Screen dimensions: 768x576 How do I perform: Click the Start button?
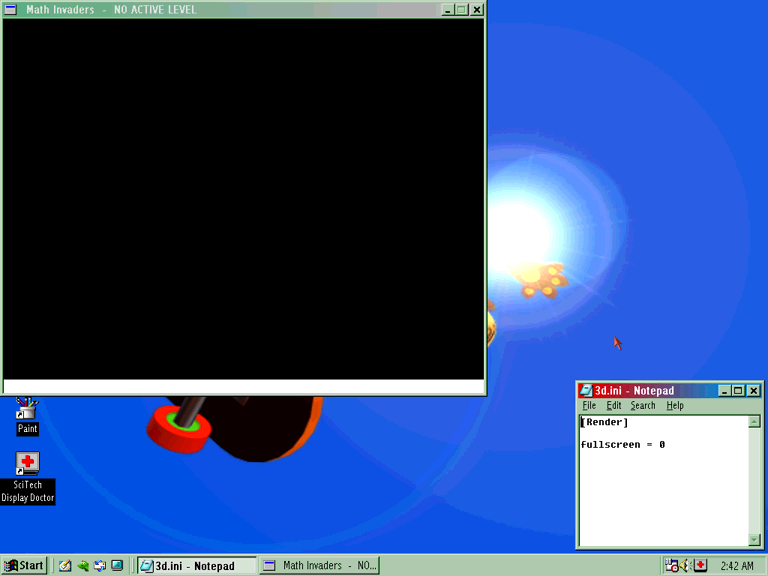click(x=24, y=565)
